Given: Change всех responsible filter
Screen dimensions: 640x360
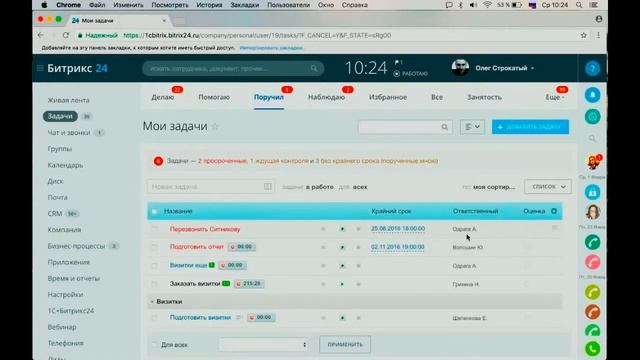Looking at the screenshot, I should [x=360, y=187].
